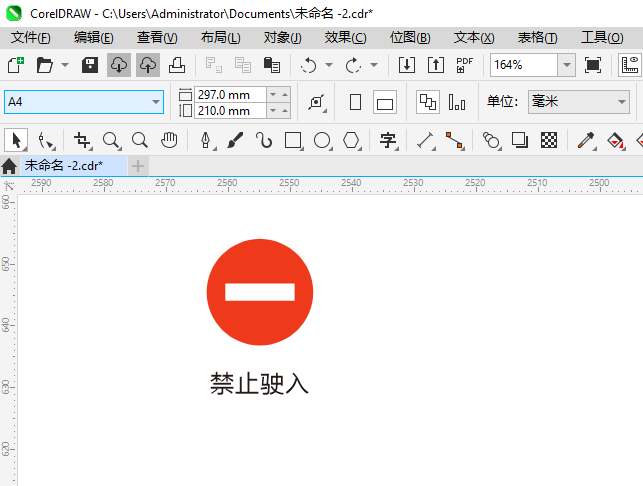
Task: Toggle apply layout to all pages
Action: coord(428,102)
